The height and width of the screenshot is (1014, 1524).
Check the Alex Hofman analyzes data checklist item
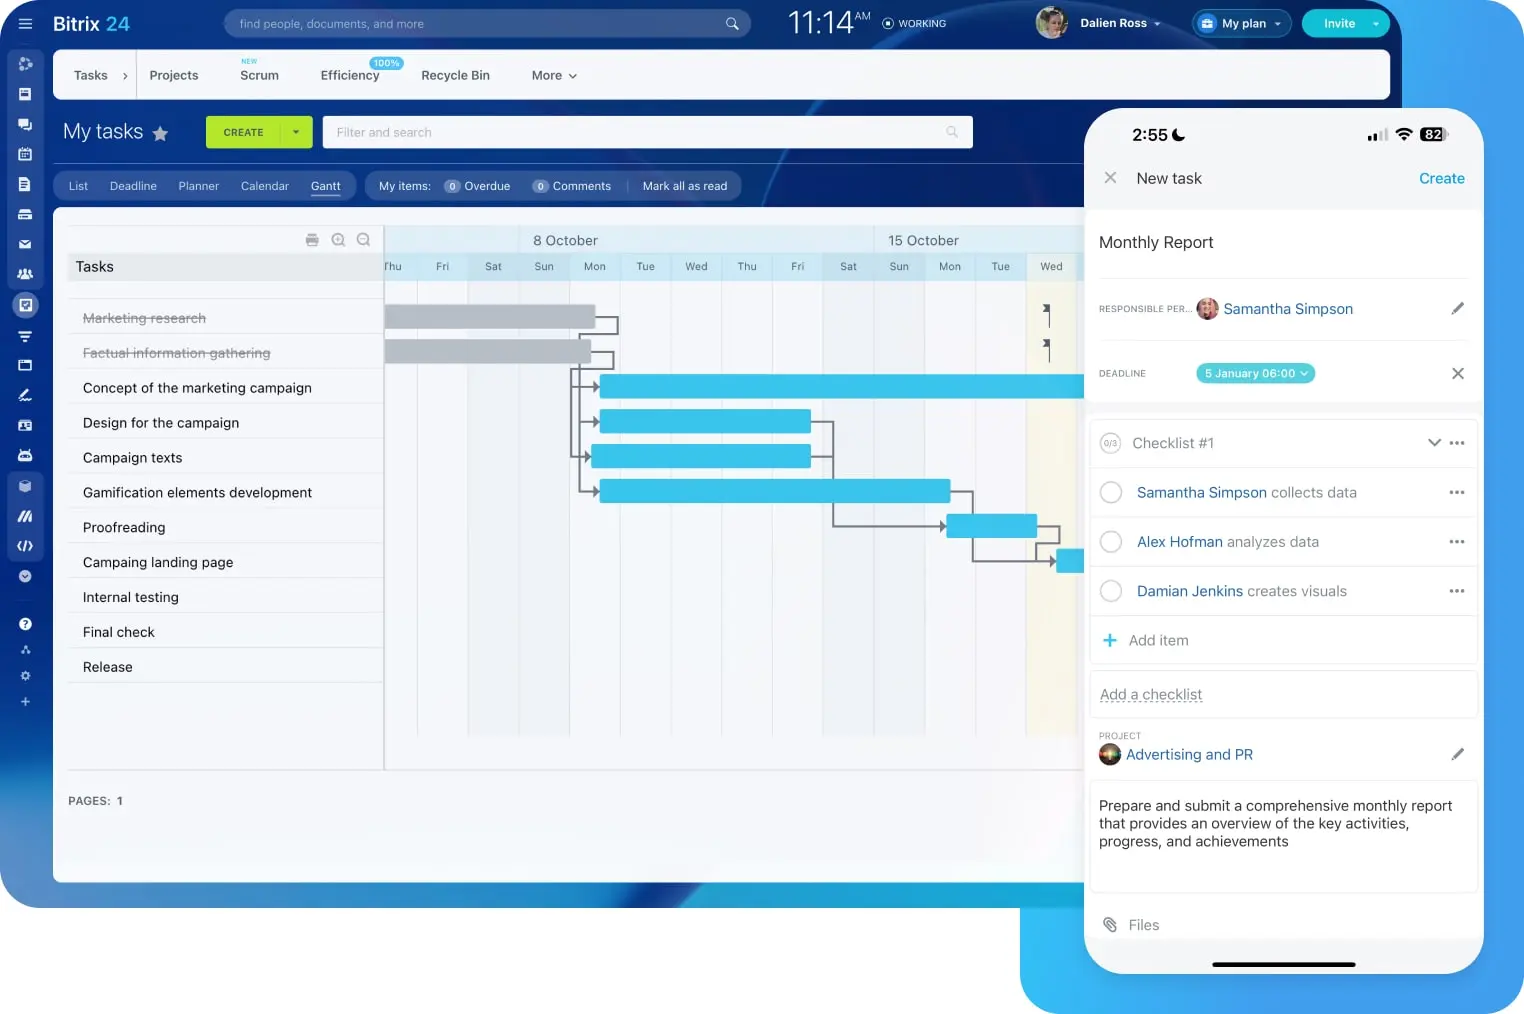point(1110,541)
